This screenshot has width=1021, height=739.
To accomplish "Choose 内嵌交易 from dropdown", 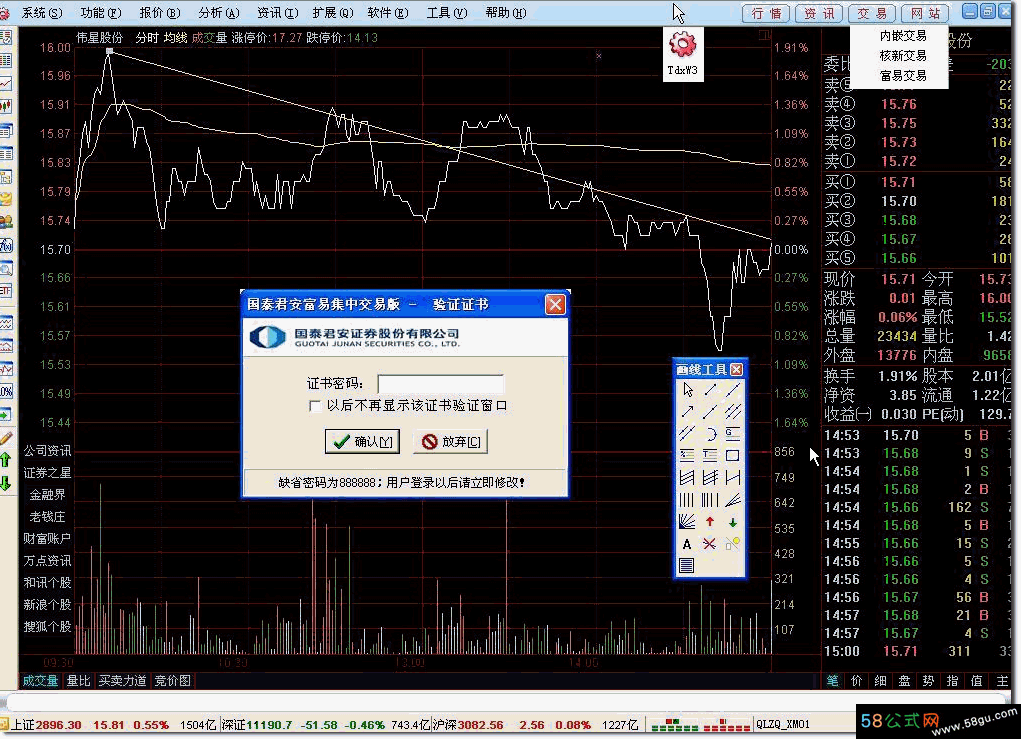I will 902,36.
